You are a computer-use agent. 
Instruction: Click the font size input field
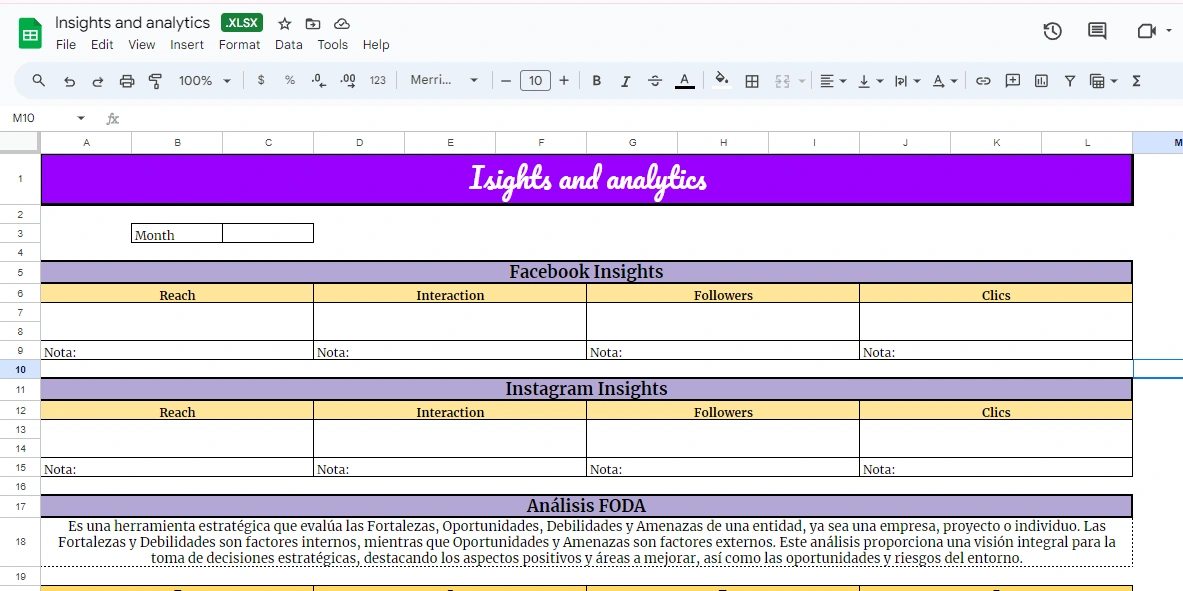535,81
